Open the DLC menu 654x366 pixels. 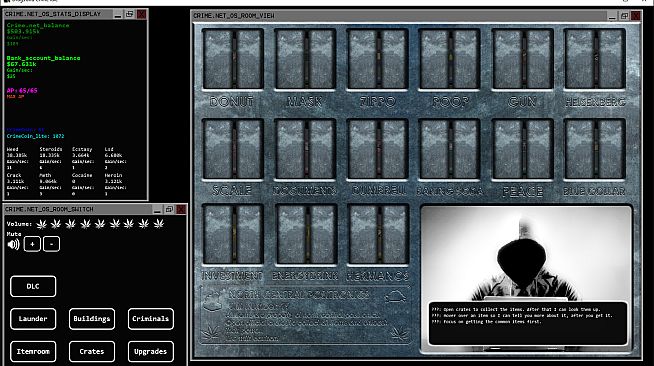(33, 286)
